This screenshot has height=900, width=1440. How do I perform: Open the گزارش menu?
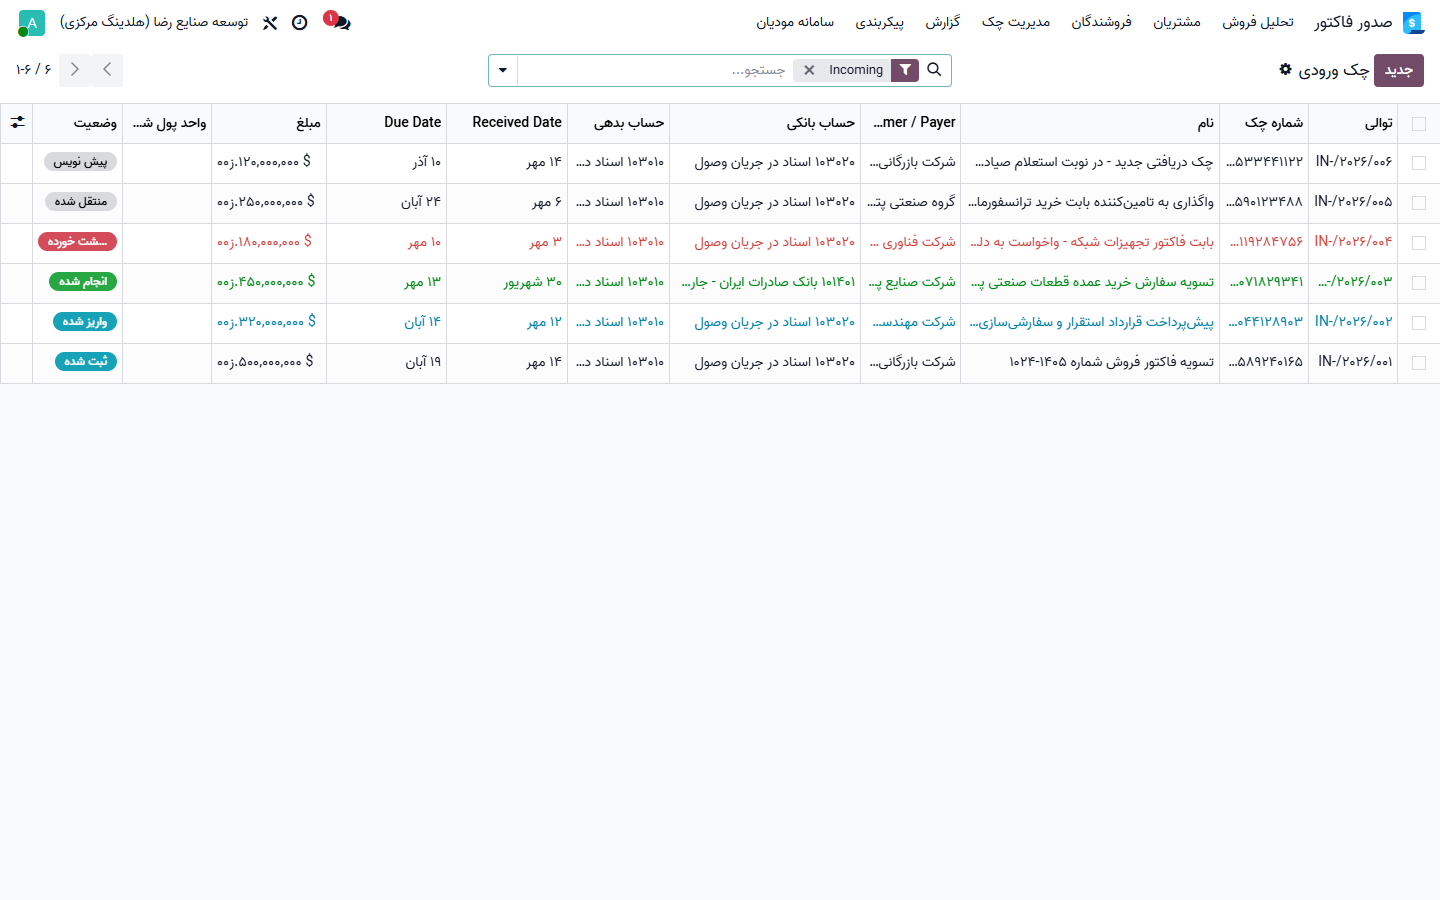[x=943, y=22]
